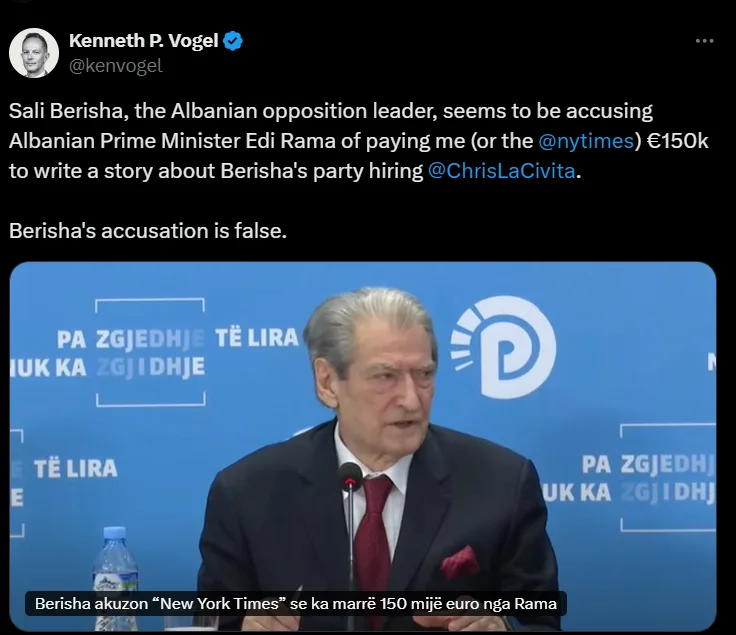Click "Sali Berisha" at the tweet's start
The image size is (736, 635).
click(67, 111)
